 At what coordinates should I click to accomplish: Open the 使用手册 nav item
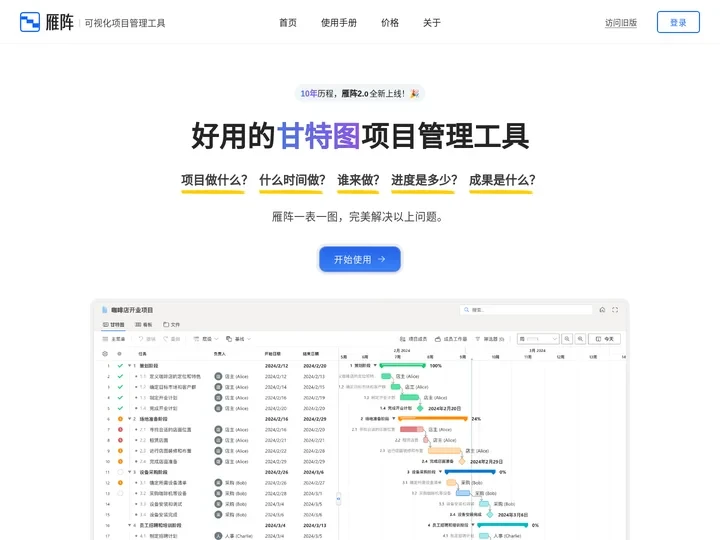click(x=339, y=22)
